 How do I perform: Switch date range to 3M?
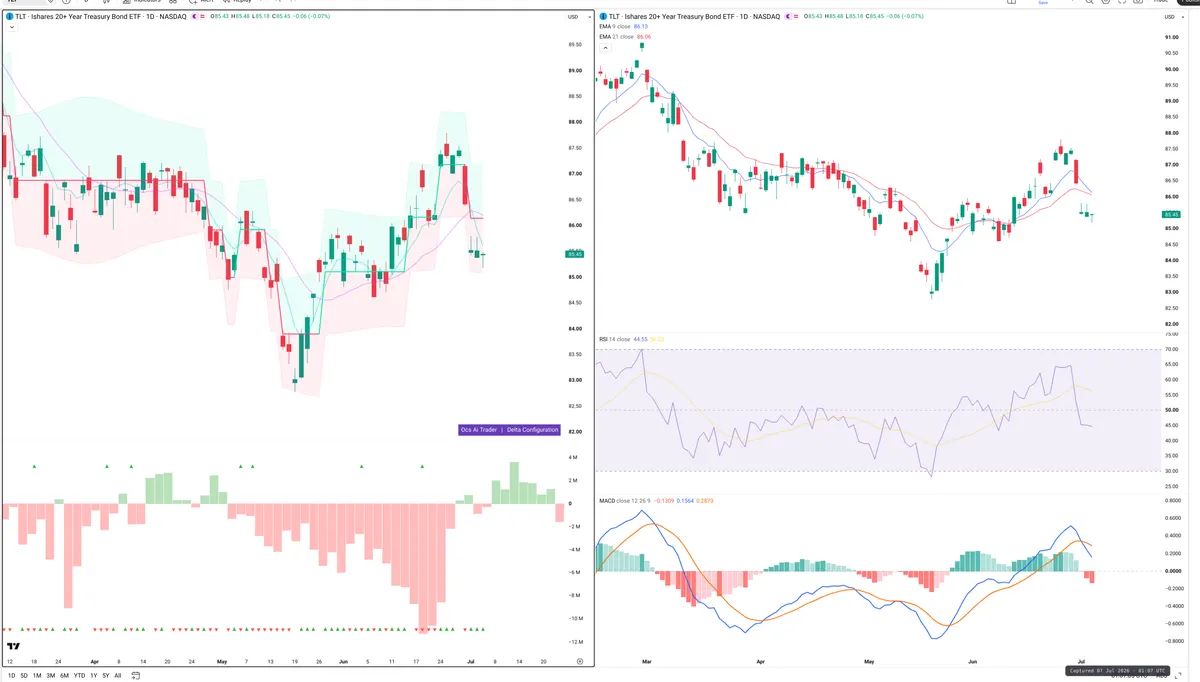[50, 676]
